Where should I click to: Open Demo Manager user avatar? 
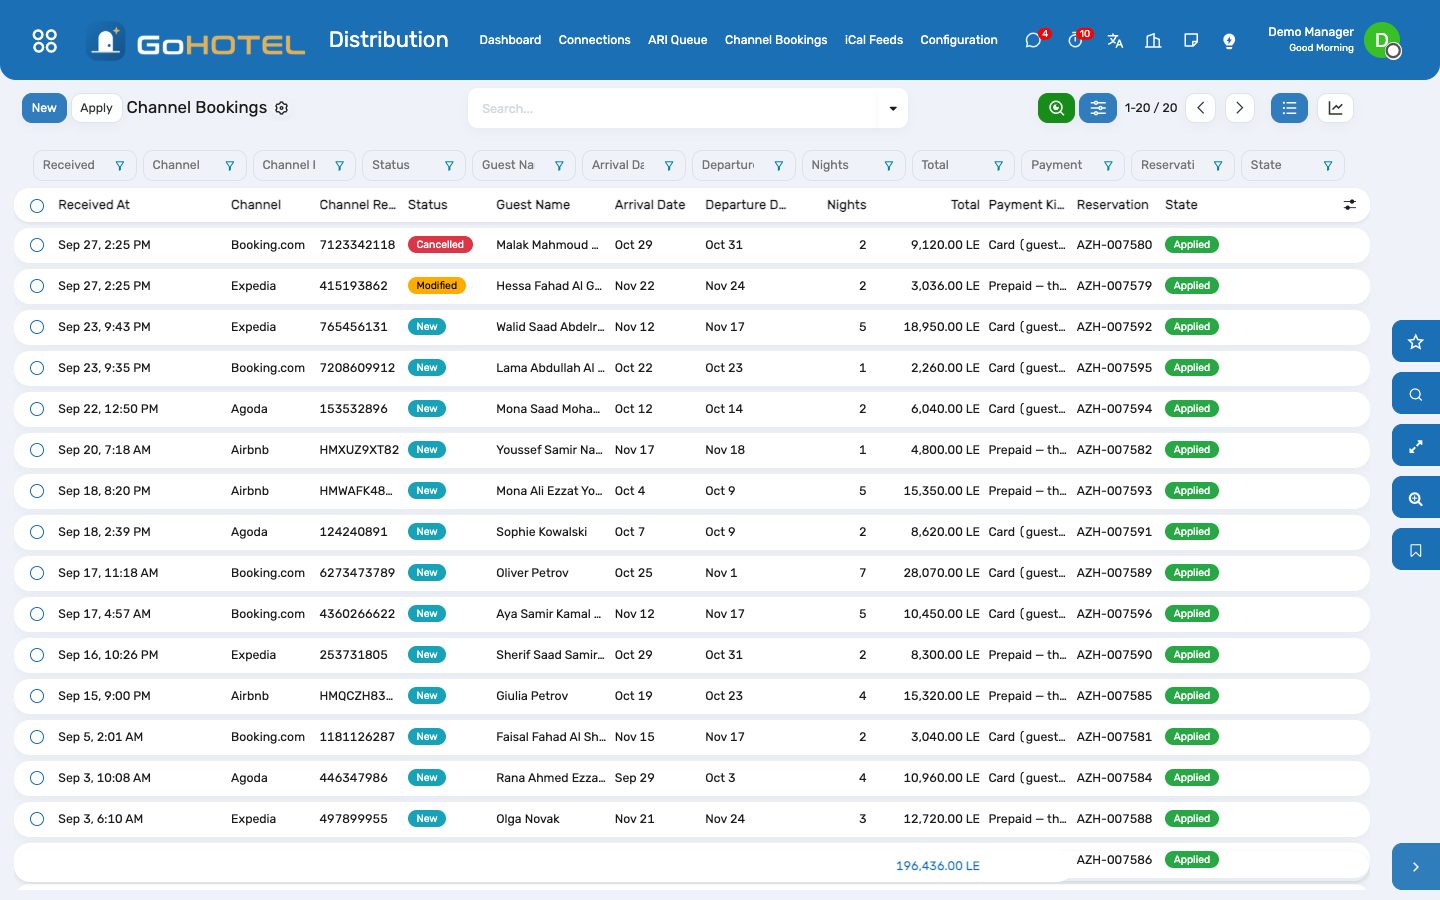point(1382,40)
